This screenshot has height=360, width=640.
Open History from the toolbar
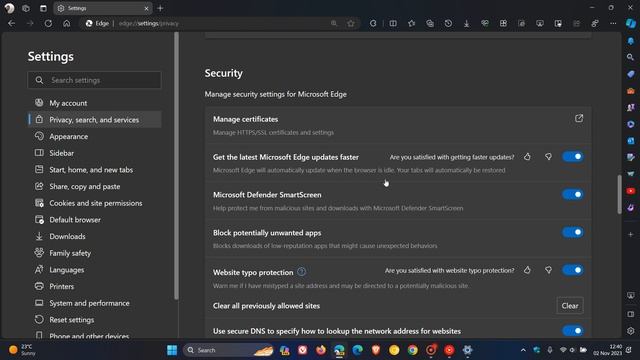[448, 23]
